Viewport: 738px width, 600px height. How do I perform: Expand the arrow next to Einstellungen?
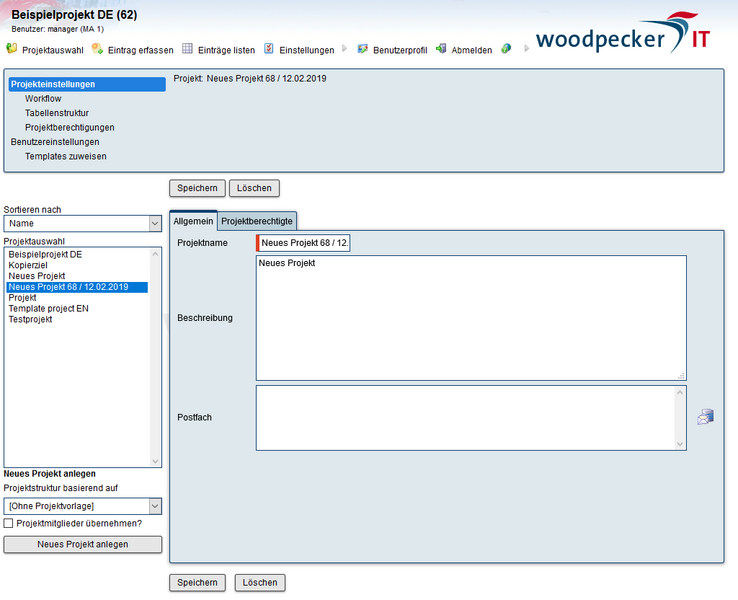pyautogui.click(x=345, y=49)
